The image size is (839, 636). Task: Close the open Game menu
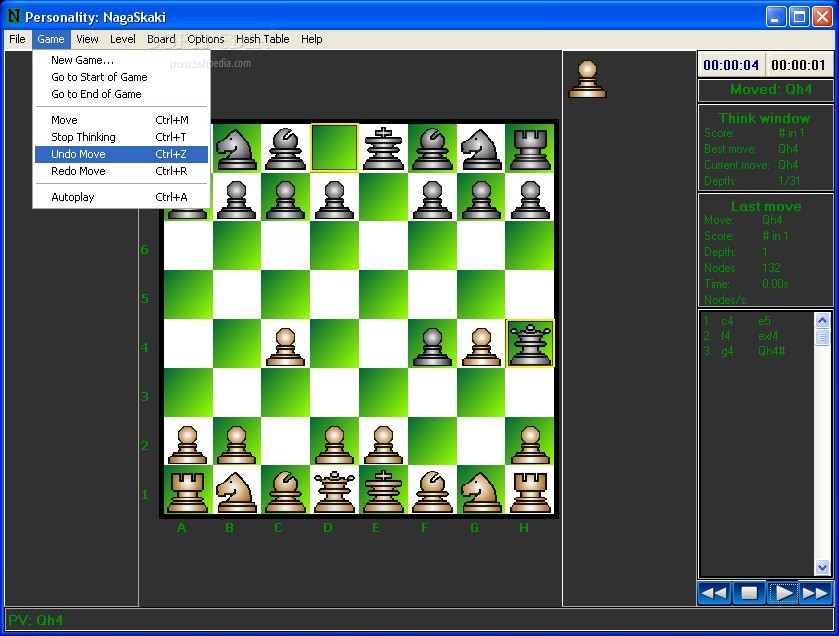coord(51,39)
